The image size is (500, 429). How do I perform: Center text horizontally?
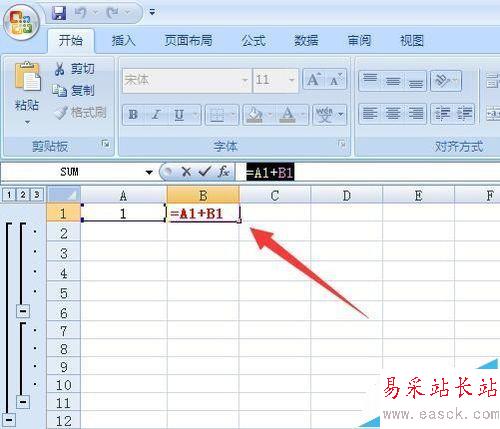[393, 113]
